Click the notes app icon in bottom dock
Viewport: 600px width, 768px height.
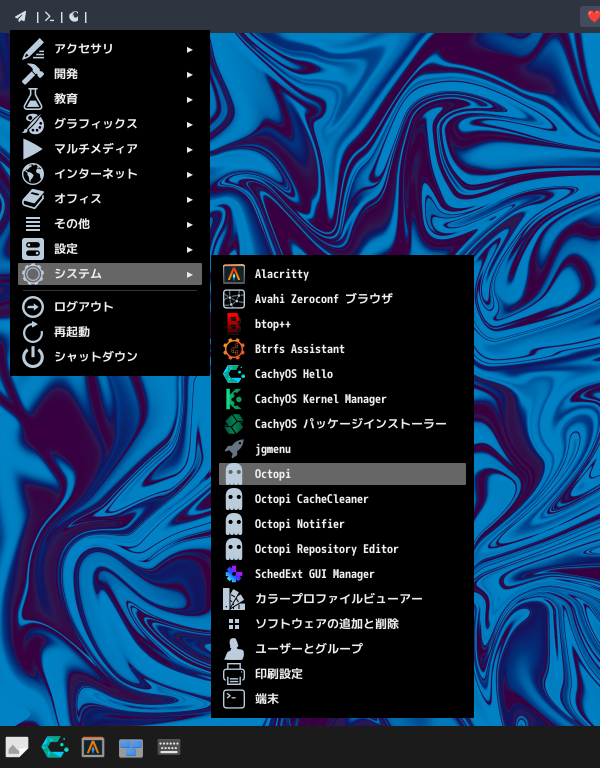[17, 747]
